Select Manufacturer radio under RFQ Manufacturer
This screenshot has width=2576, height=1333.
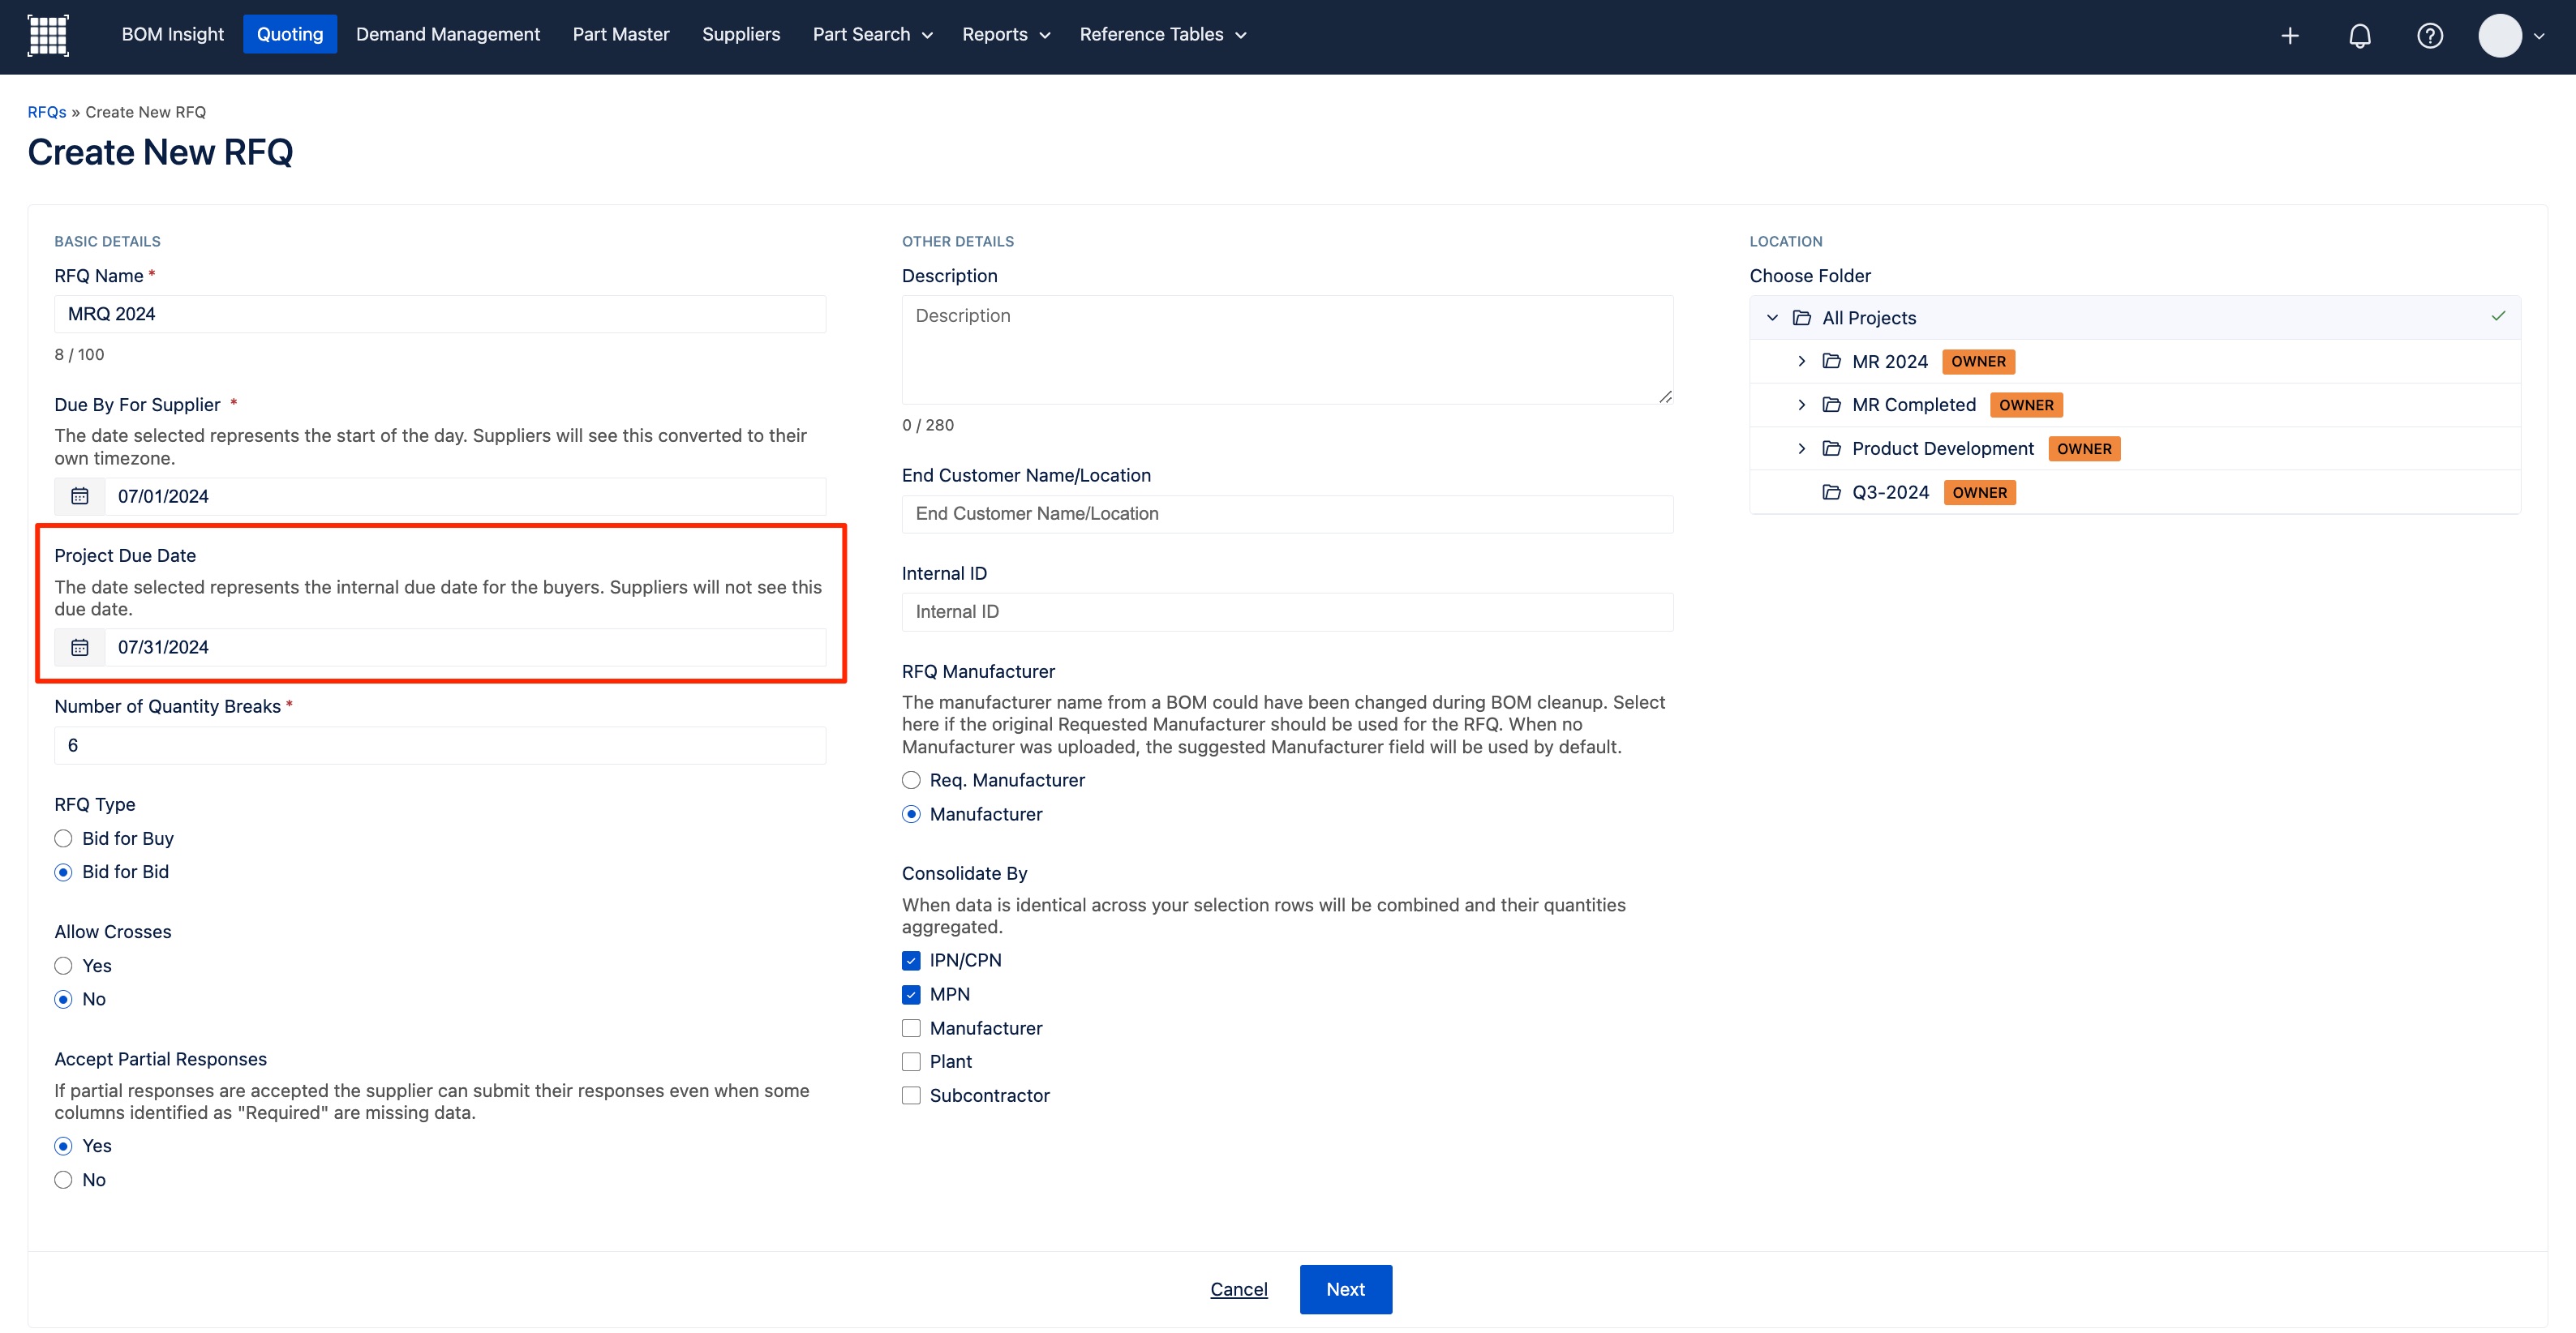pos(911,814)
